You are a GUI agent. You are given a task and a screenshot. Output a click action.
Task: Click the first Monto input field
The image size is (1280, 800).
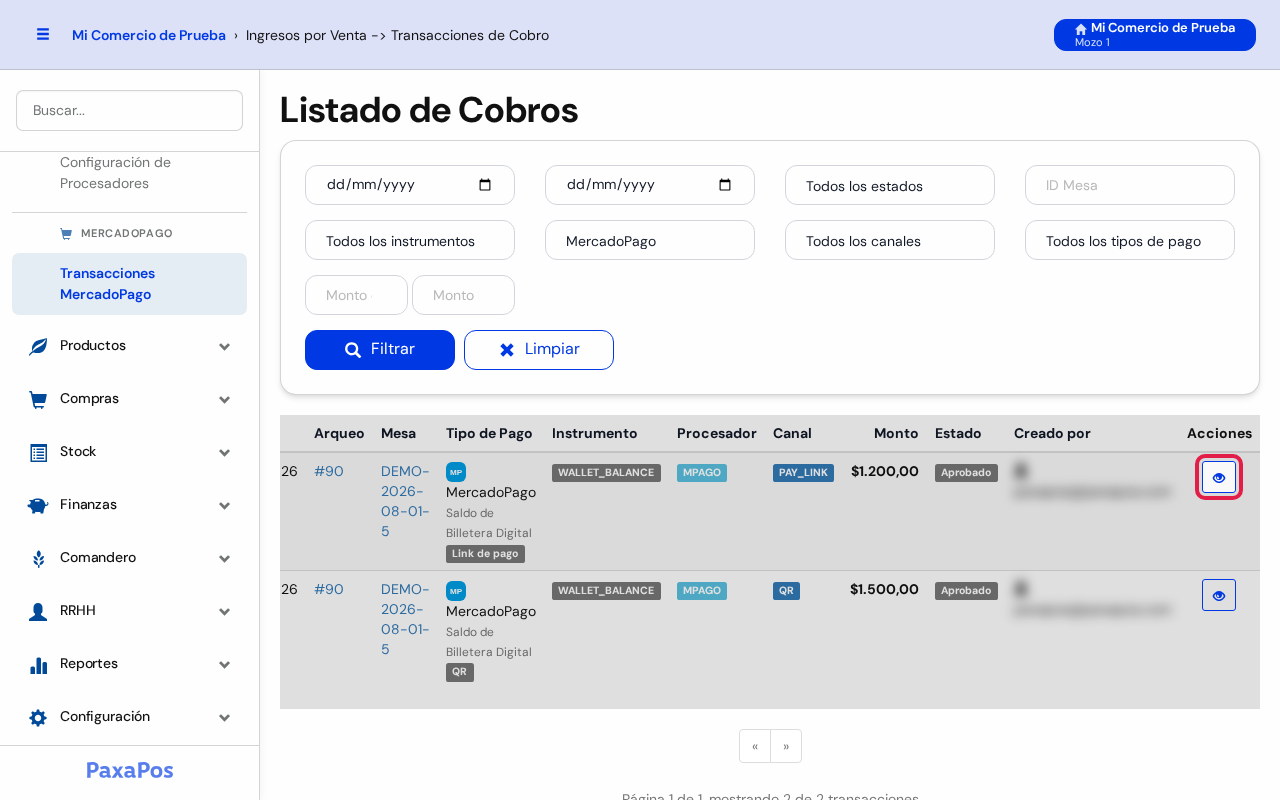[x=356, y=295]
